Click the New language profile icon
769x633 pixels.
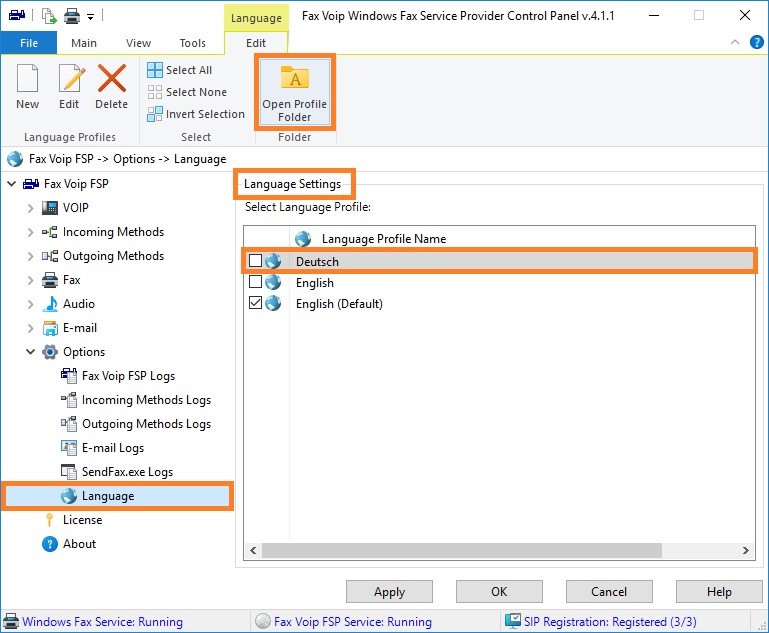(27, 78)
